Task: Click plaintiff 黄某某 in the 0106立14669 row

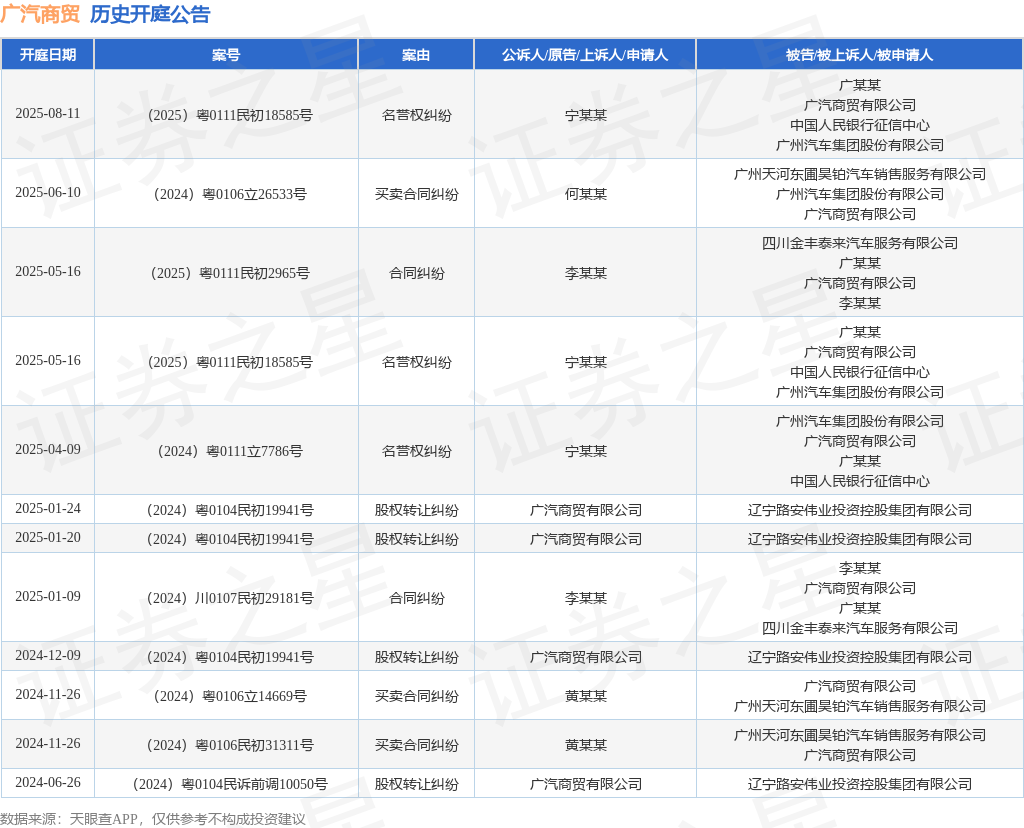Action: [x=585, y=696]
